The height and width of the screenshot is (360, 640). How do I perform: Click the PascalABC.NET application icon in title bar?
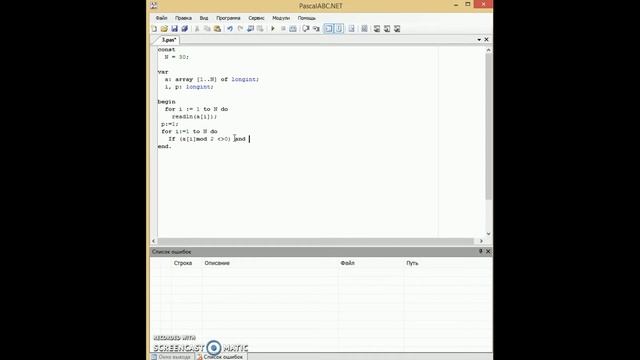154,5
